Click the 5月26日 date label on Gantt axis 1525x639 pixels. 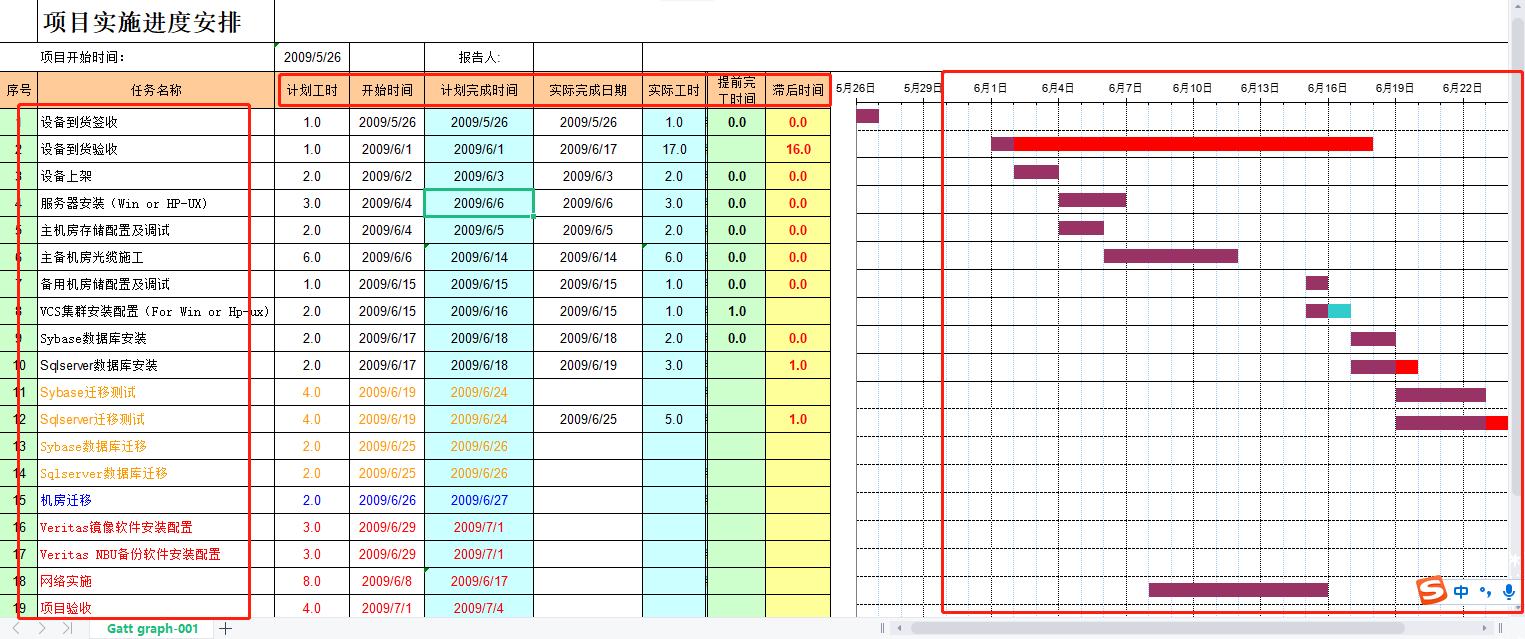pyautogui.click(x=855, y=88)
